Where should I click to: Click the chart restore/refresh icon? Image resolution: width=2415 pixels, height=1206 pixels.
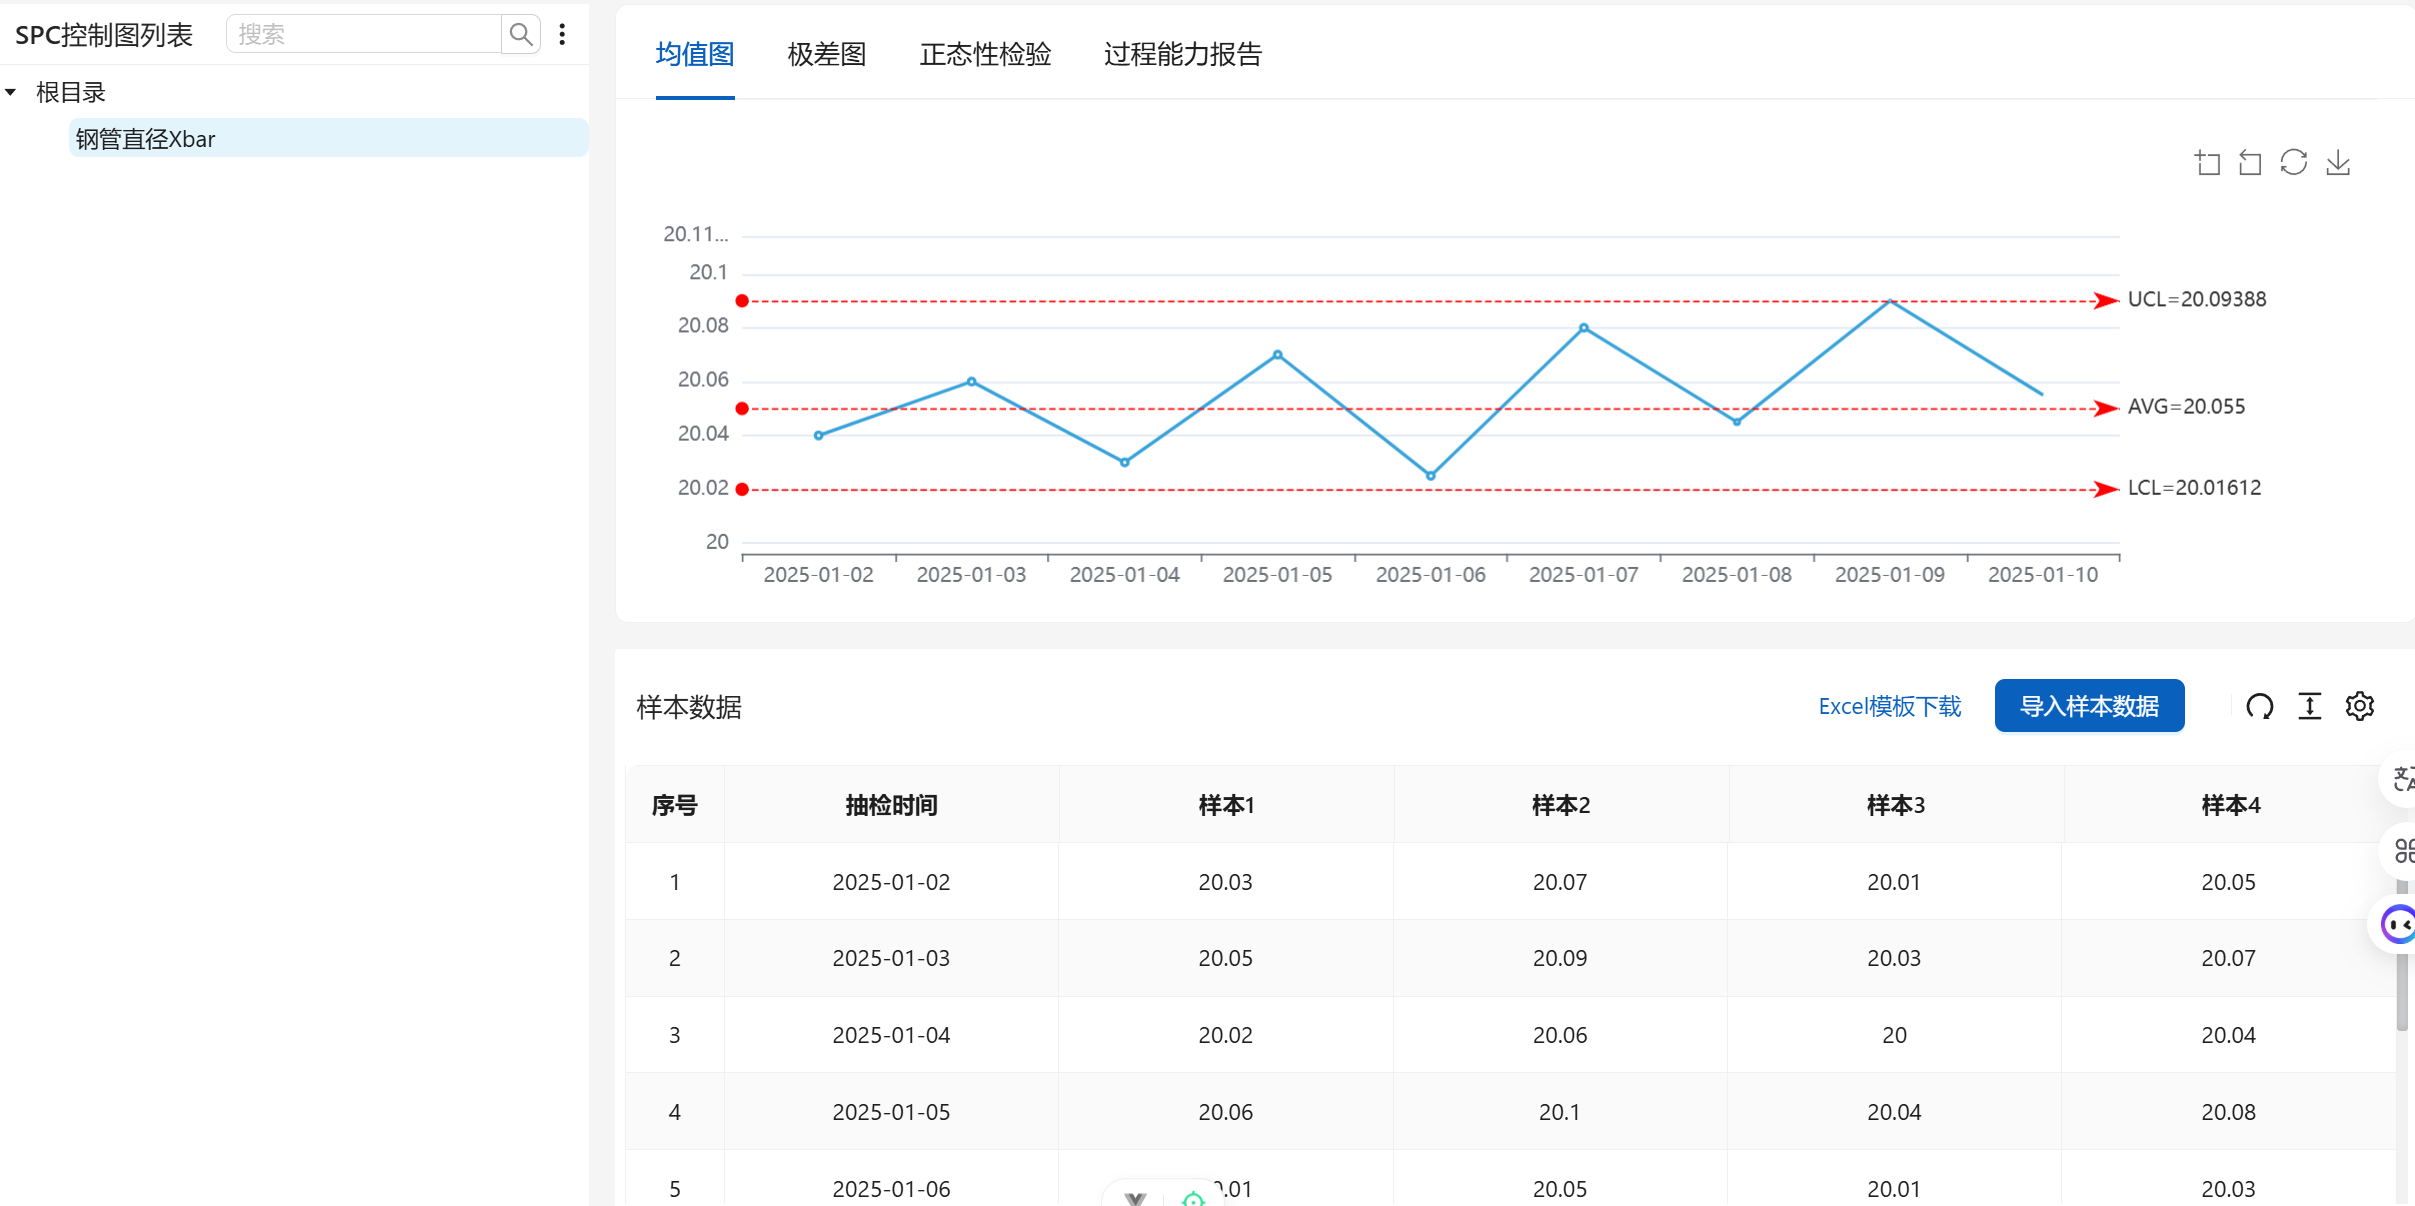click(x=2293, y=163)
